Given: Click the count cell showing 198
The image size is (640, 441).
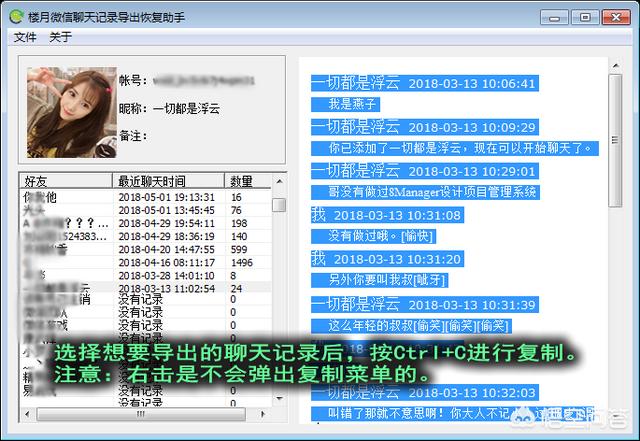Looking at the screenshot, I should [x=239, y=223].
